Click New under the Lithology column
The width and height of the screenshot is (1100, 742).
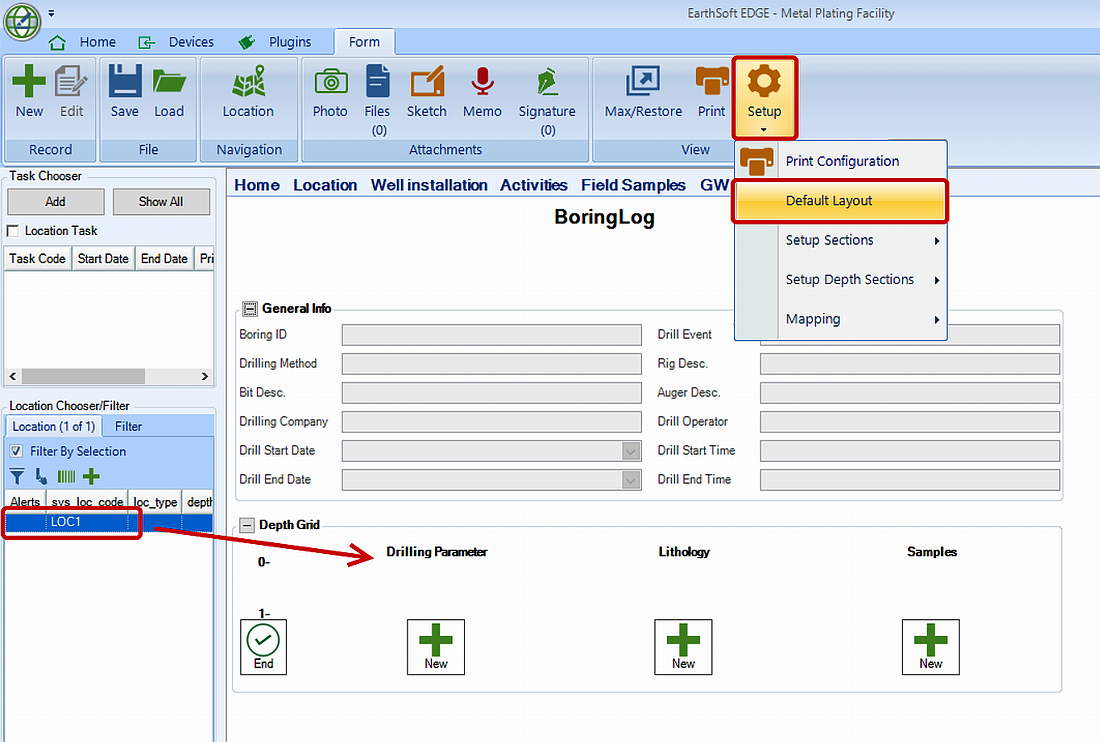pos(683,646)
